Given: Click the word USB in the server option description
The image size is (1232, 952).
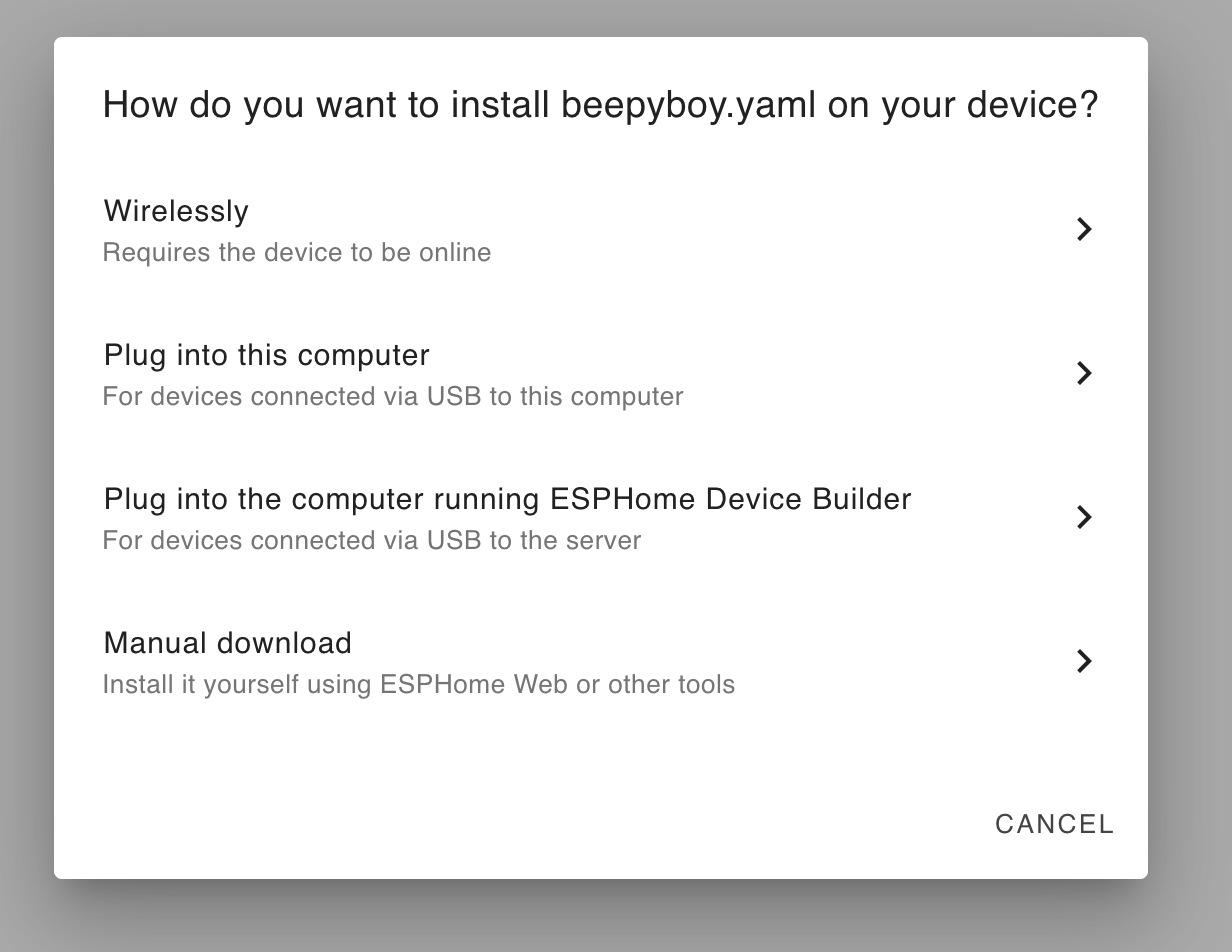Looking at the screenshot, I should 454,540.
